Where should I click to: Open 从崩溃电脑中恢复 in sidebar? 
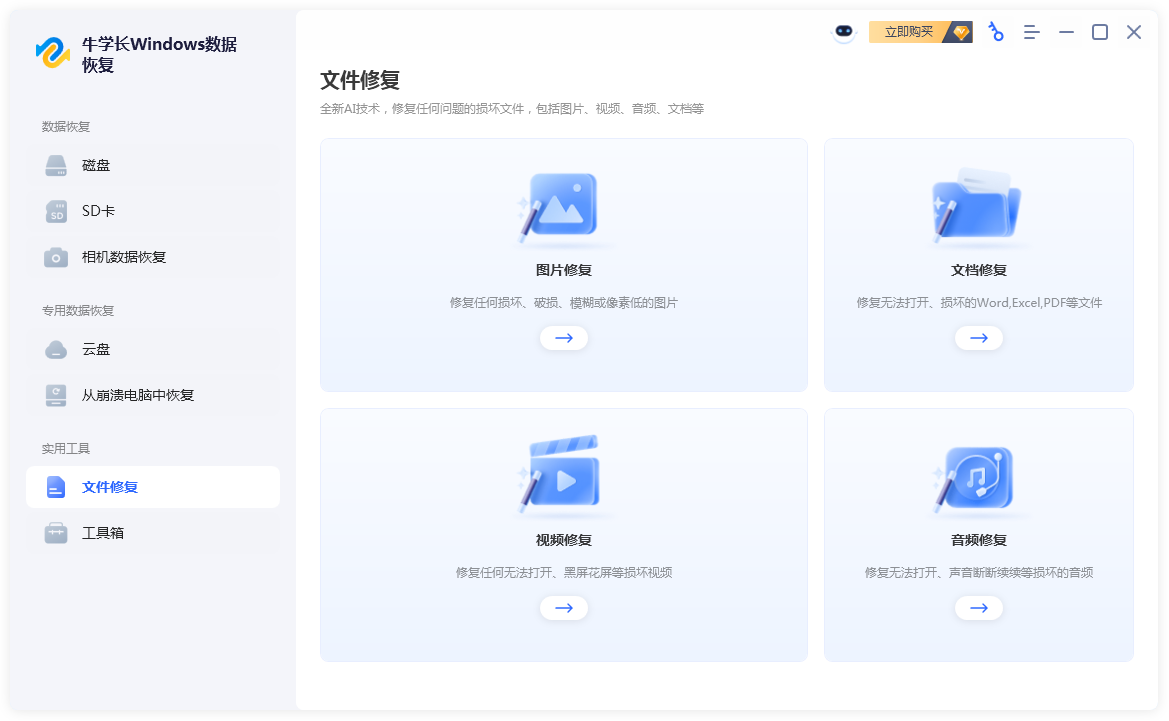(137, 395)
